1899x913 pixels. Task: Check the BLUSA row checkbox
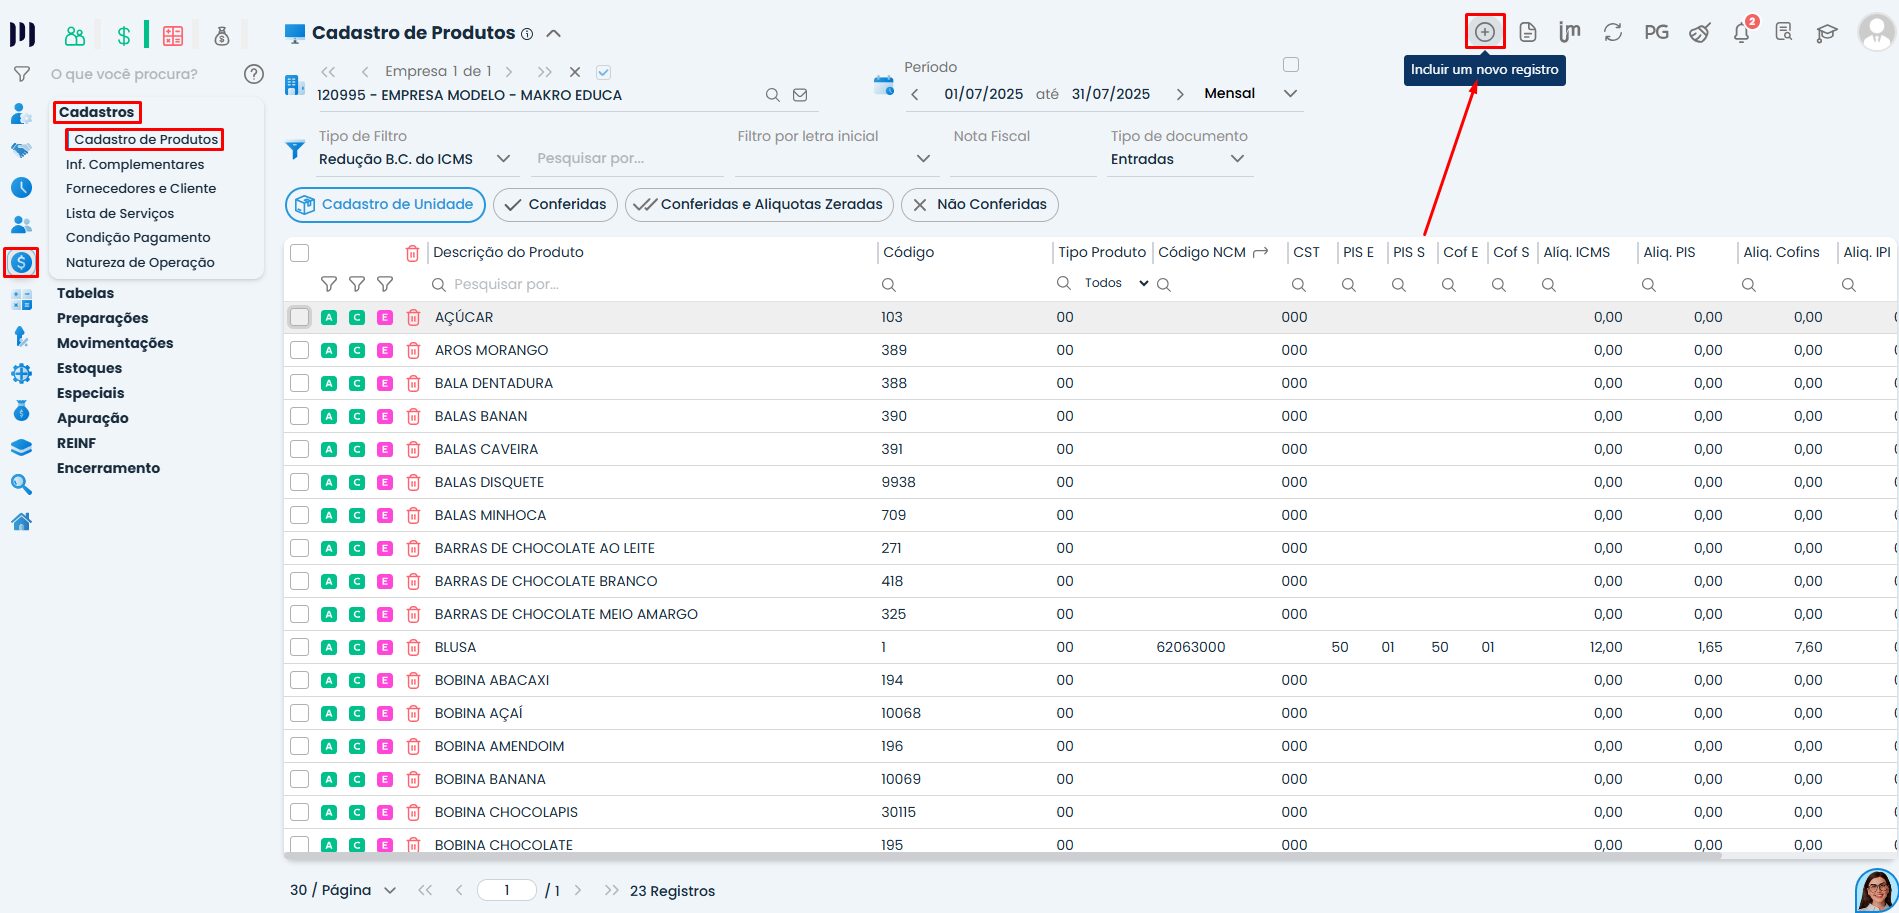pyautogui.click(x=299, y=647)
